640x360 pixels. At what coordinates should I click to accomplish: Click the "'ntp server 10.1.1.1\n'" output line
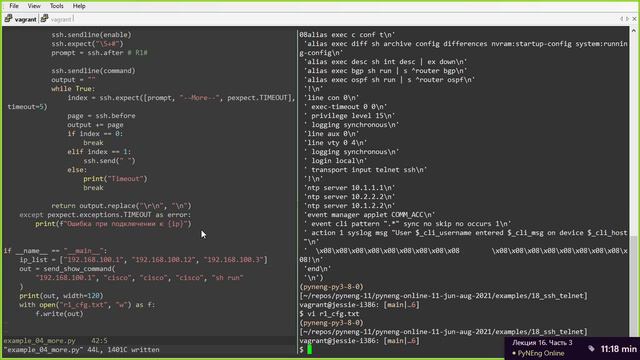[x=349, y=188]
